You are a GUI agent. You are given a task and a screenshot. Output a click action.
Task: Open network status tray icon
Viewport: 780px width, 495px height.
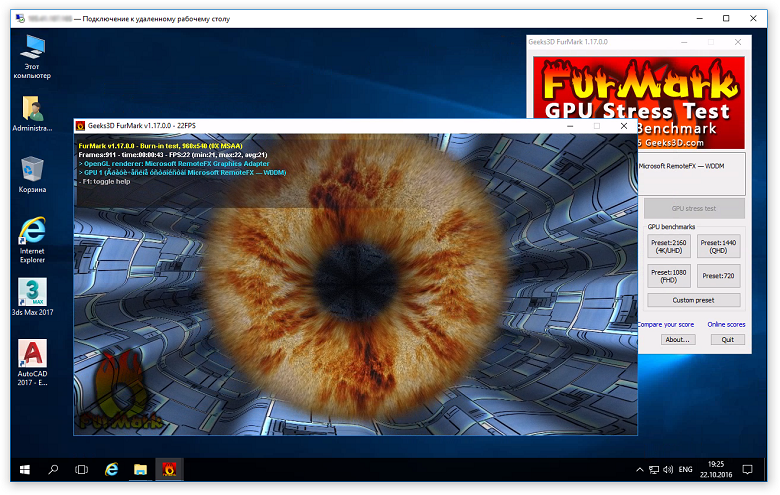point(654,469)
